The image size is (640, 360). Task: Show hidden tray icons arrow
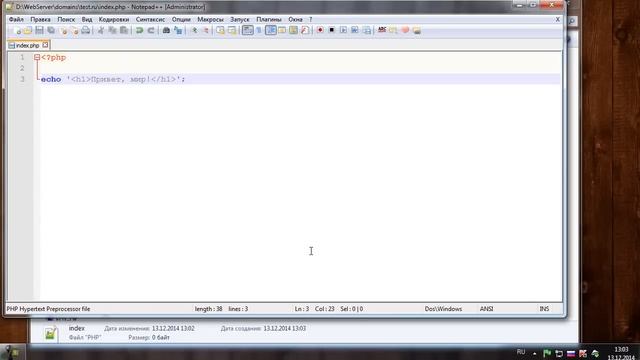[534, 353]
